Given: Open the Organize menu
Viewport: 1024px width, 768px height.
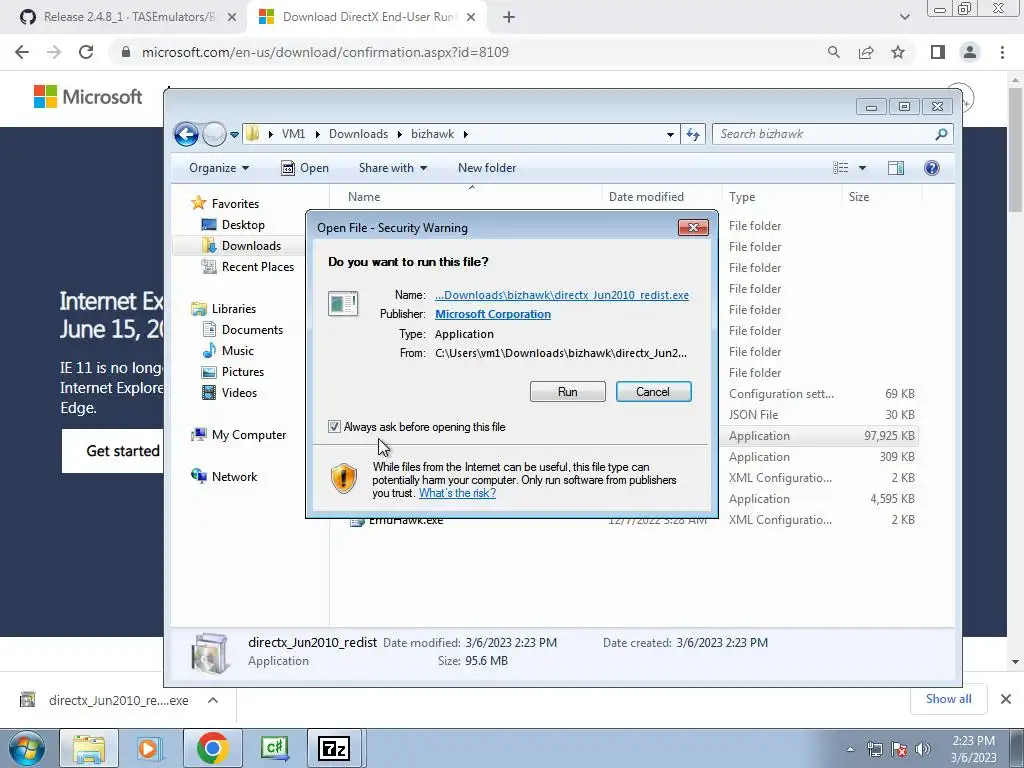Looking at the screenshot, I should click(x=219, y=168).
